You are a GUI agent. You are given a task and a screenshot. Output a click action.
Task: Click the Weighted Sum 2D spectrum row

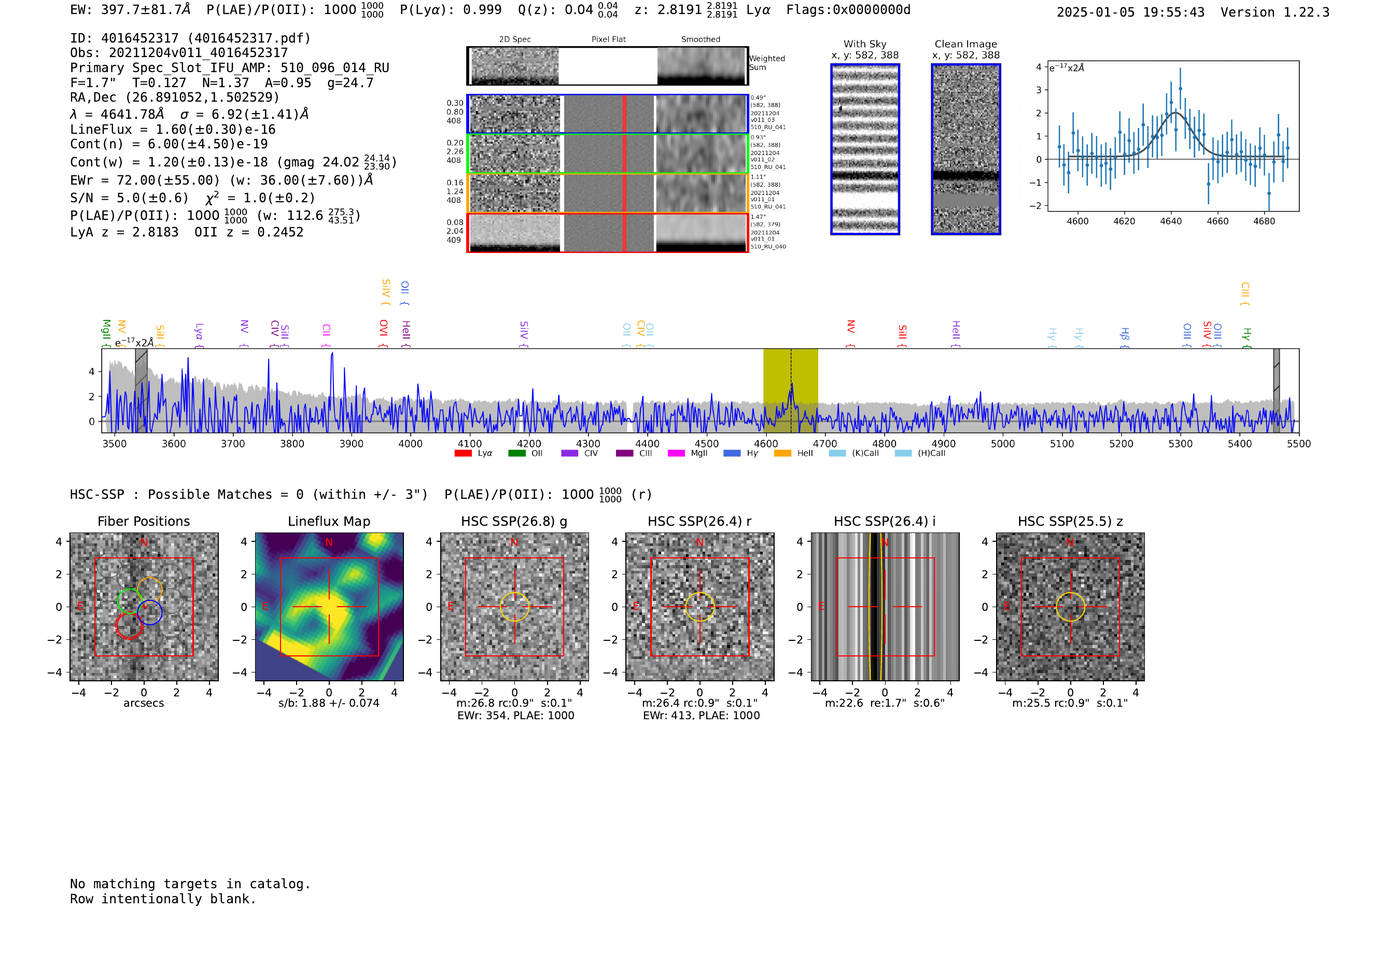click(x=607, y=66)
